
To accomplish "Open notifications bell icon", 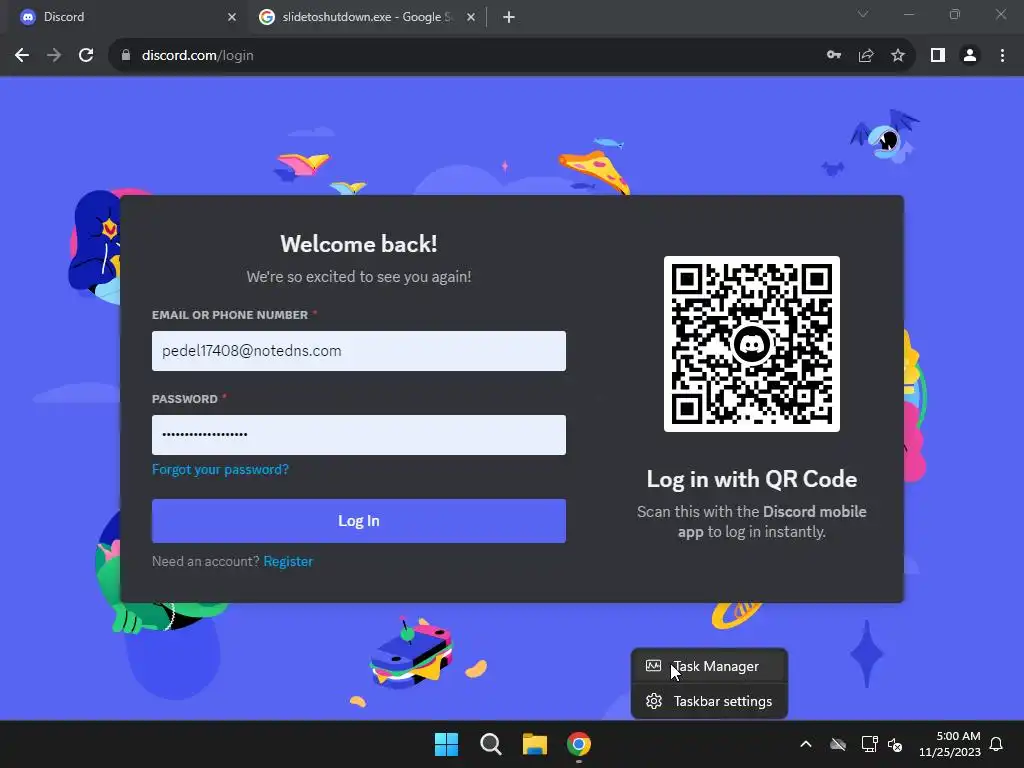I will [x=996, y=744].
